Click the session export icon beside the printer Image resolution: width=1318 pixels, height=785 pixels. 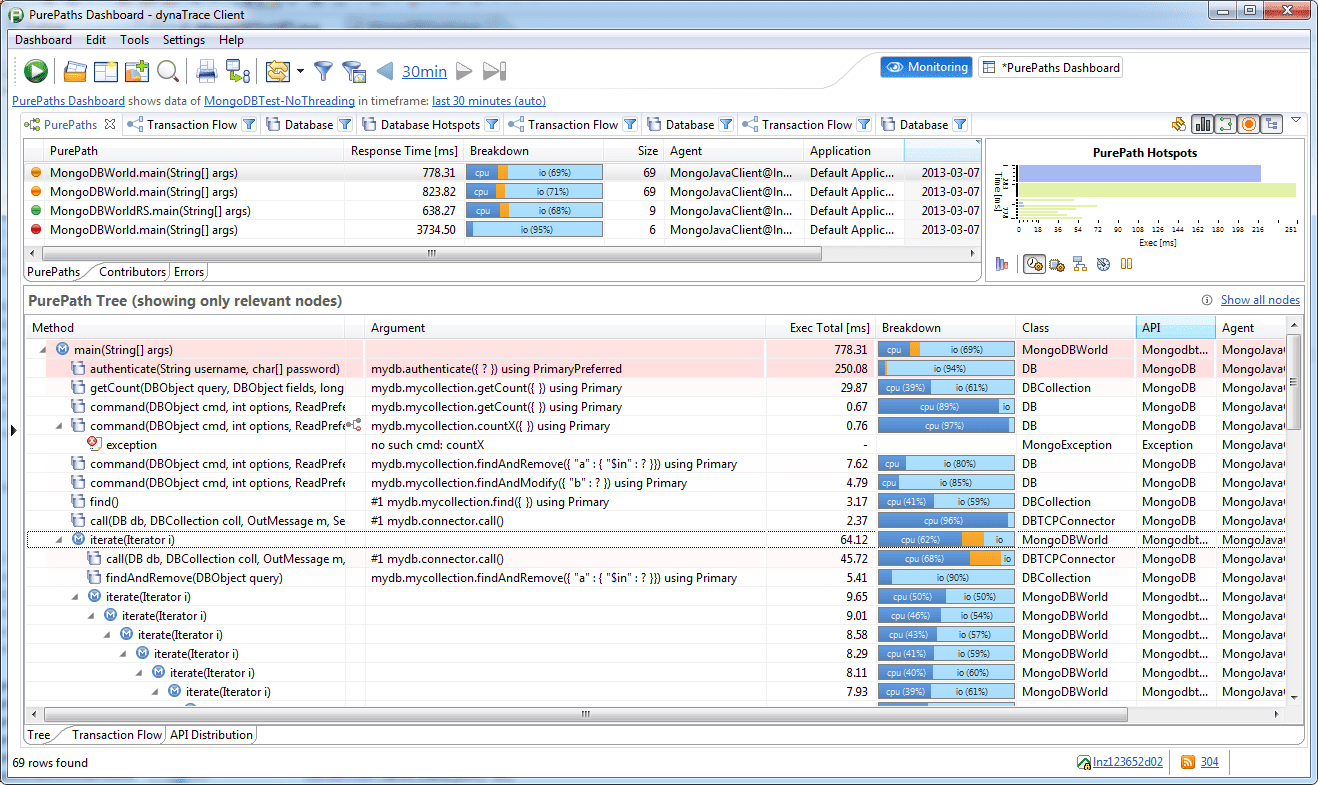[x=238, y=71]
